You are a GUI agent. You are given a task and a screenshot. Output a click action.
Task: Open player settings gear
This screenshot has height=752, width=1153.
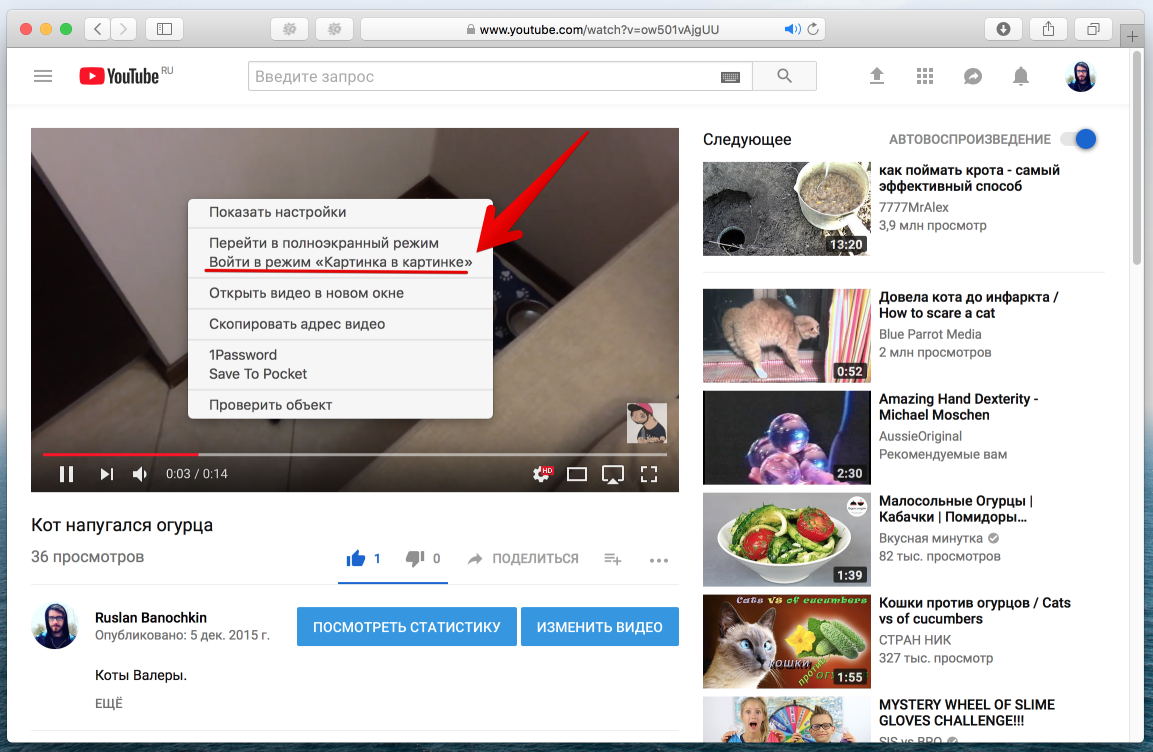(543, 474)
